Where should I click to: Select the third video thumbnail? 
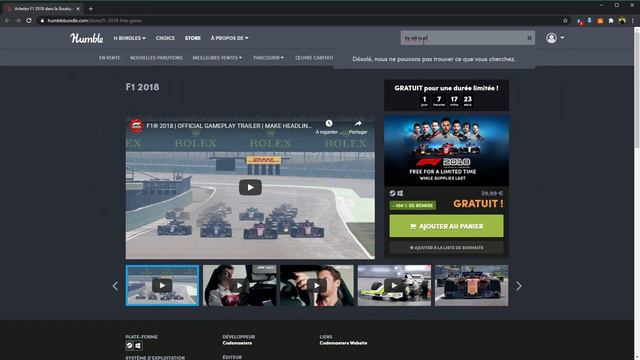point(317,285)
